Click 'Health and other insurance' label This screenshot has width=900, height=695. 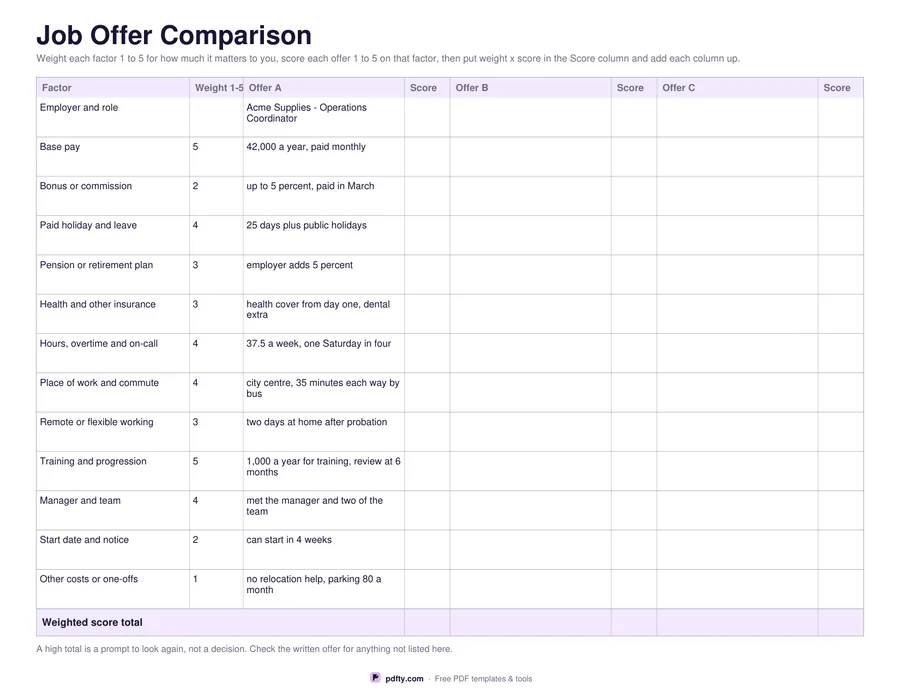tap(98, 304)
